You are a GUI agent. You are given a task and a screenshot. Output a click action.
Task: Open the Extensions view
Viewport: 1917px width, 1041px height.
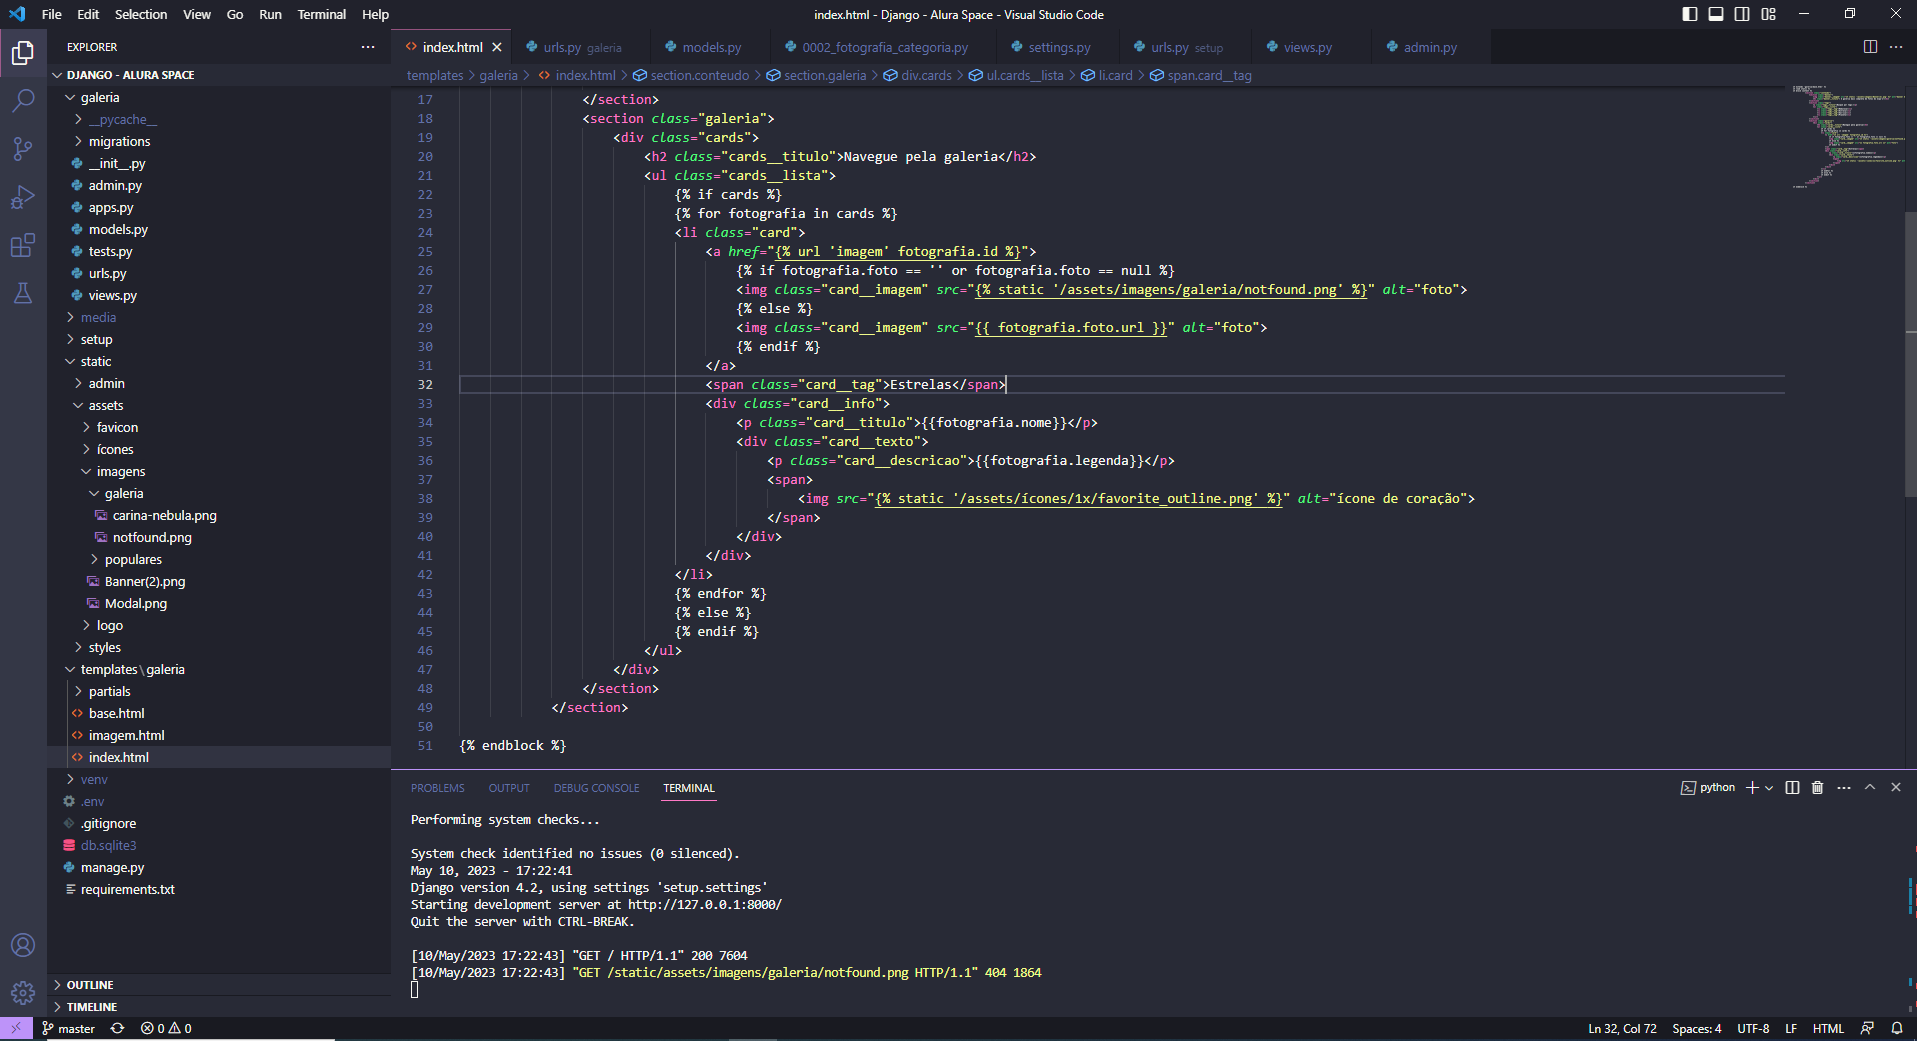click(x=23, y=245)
